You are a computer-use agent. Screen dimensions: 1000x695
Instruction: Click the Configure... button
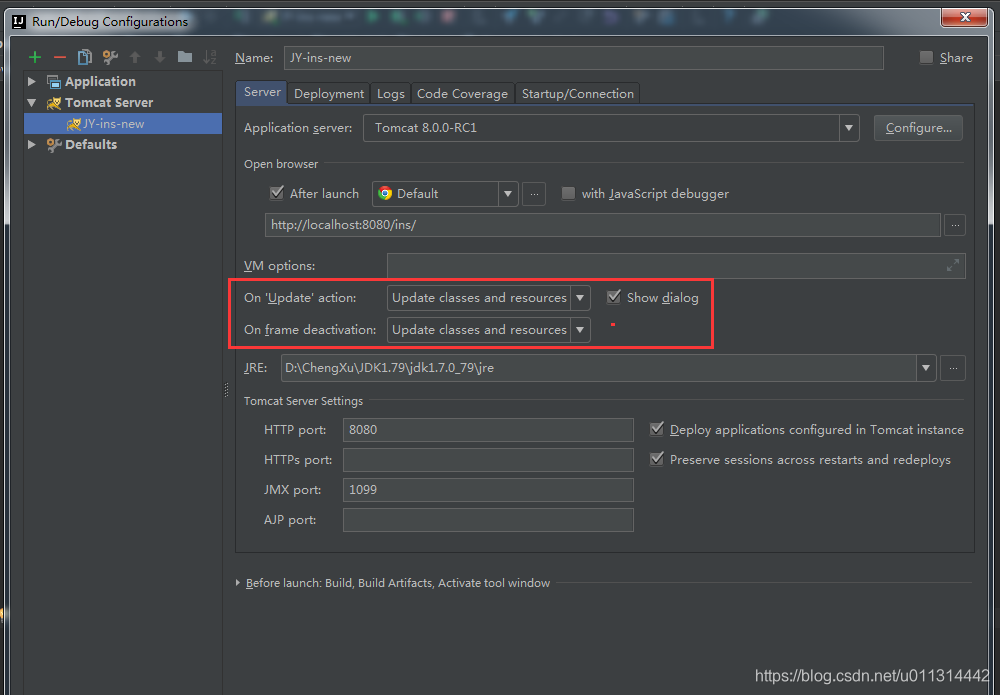[x=918, y=128]
